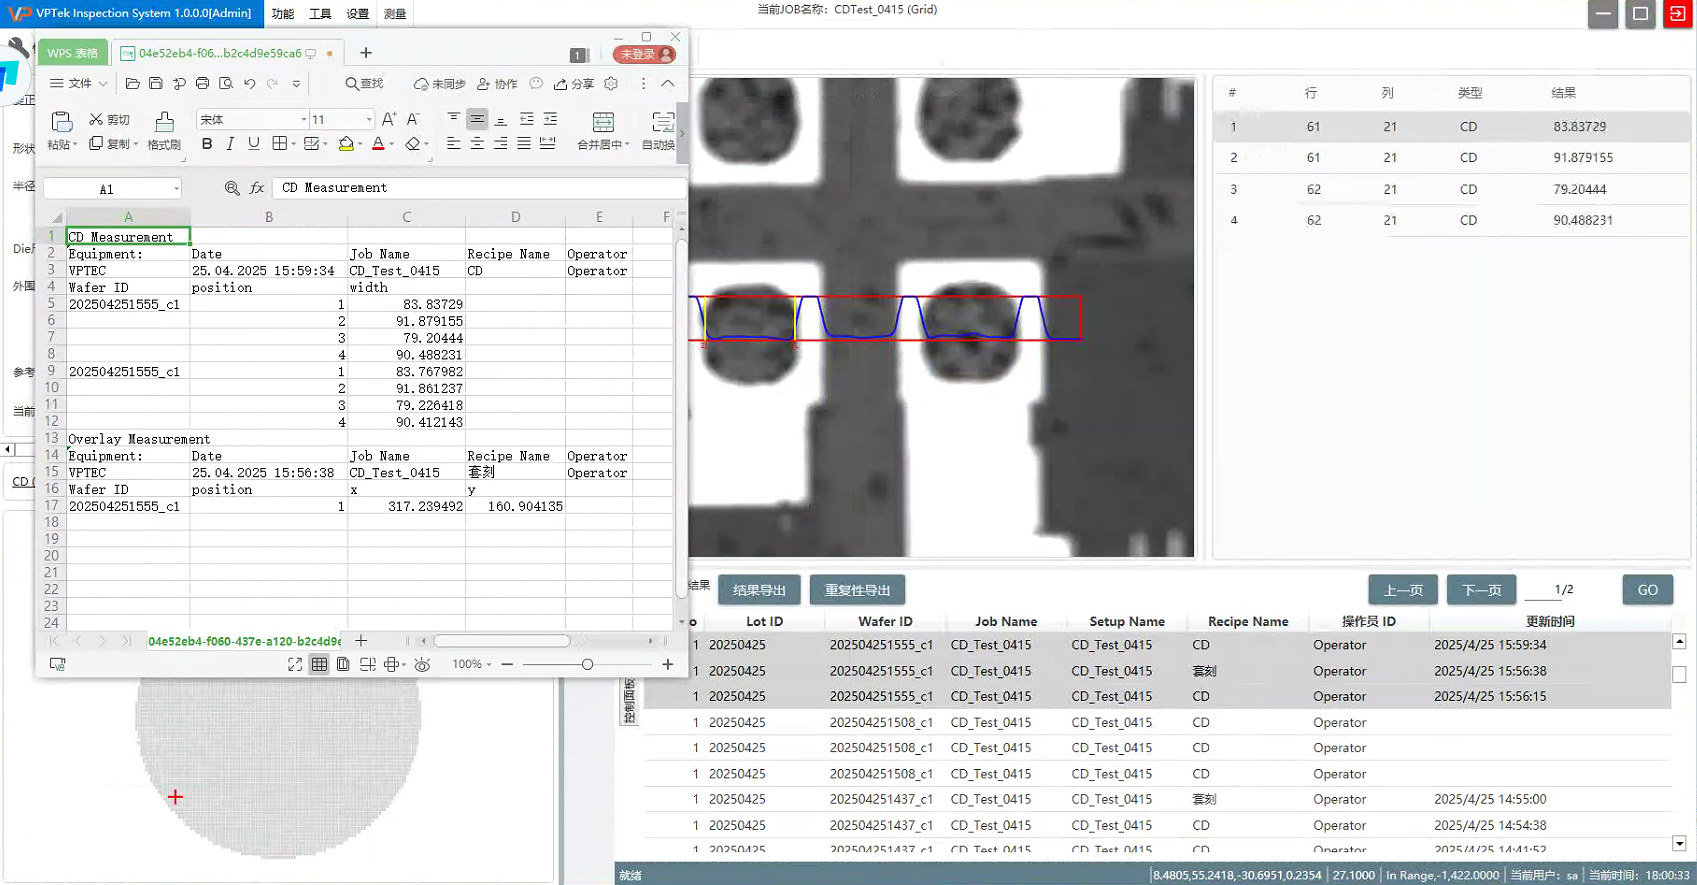1697x885 pixels.
Task: Switch to page layout view in status bar
Action: point(343,664)
